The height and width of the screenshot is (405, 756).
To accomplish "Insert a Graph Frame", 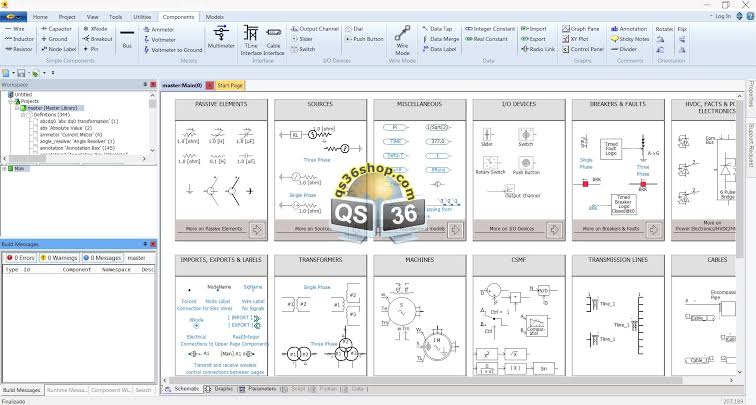I will point(580,29).
